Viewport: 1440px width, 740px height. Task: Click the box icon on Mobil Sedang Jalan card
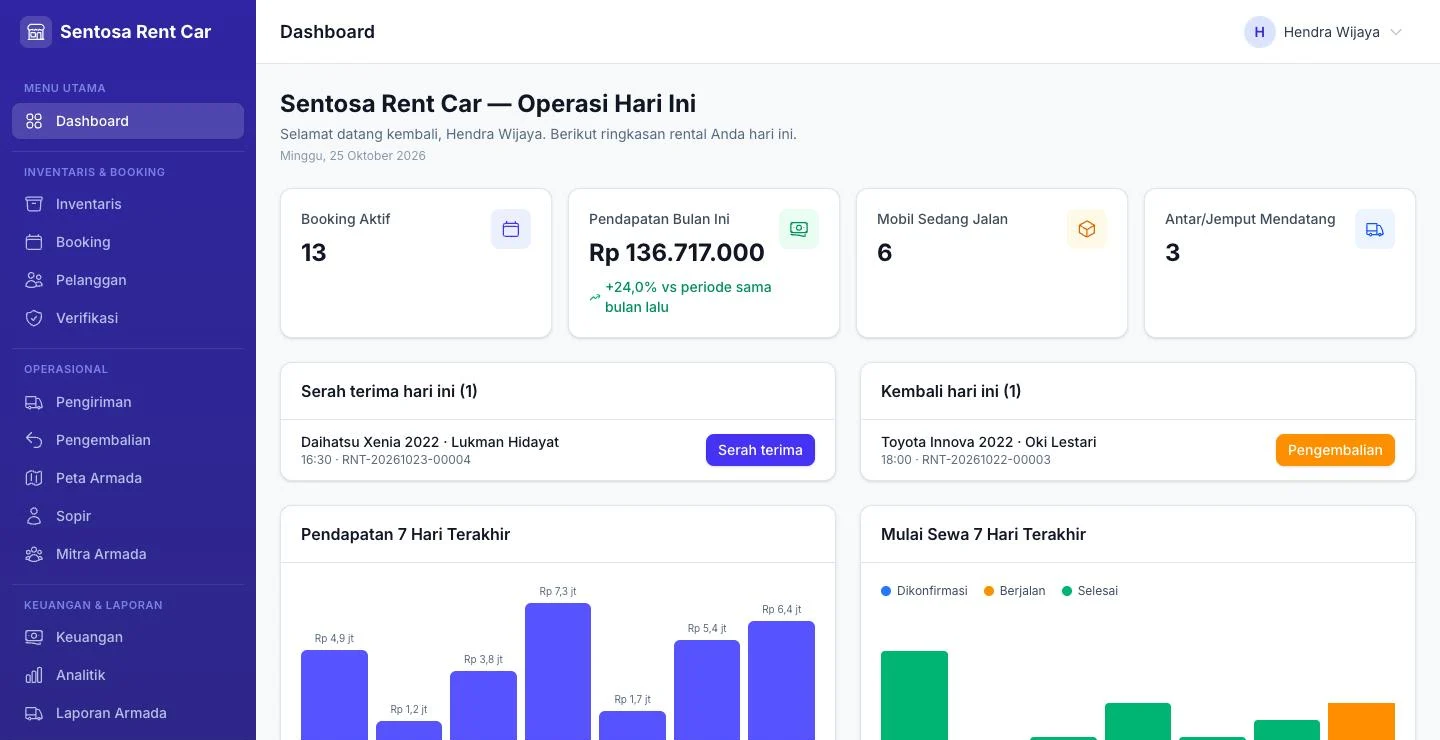(x=1087, y=229)
